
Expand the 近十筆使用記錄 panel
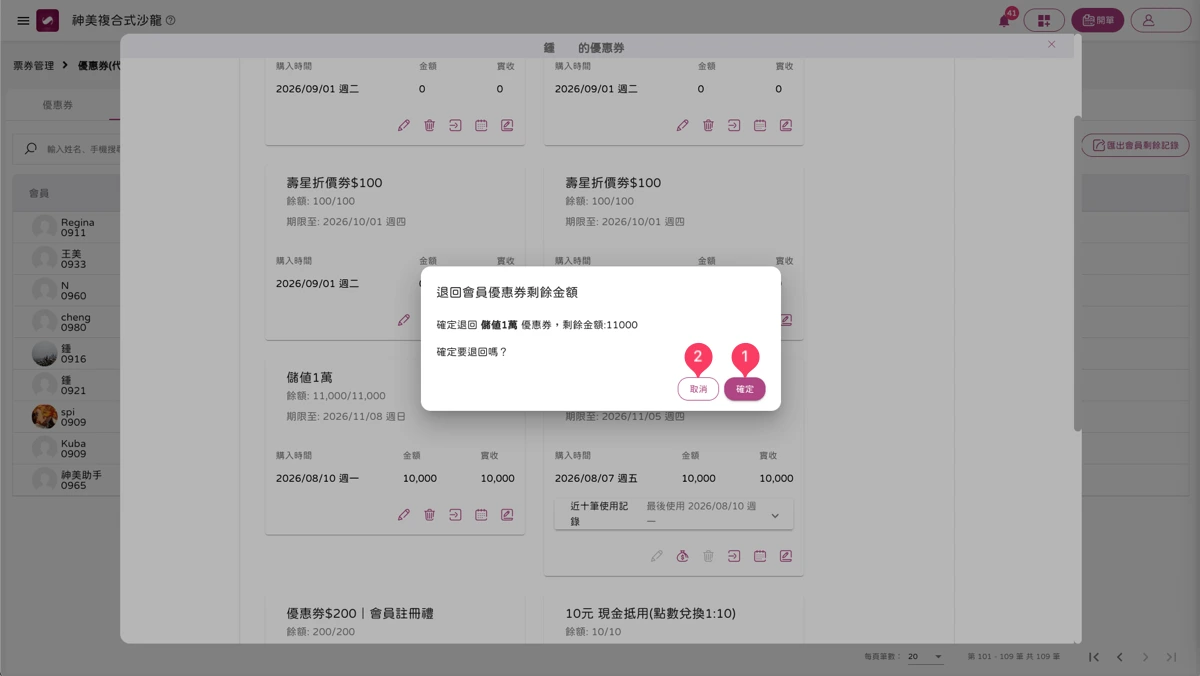[x=674, y=514]
